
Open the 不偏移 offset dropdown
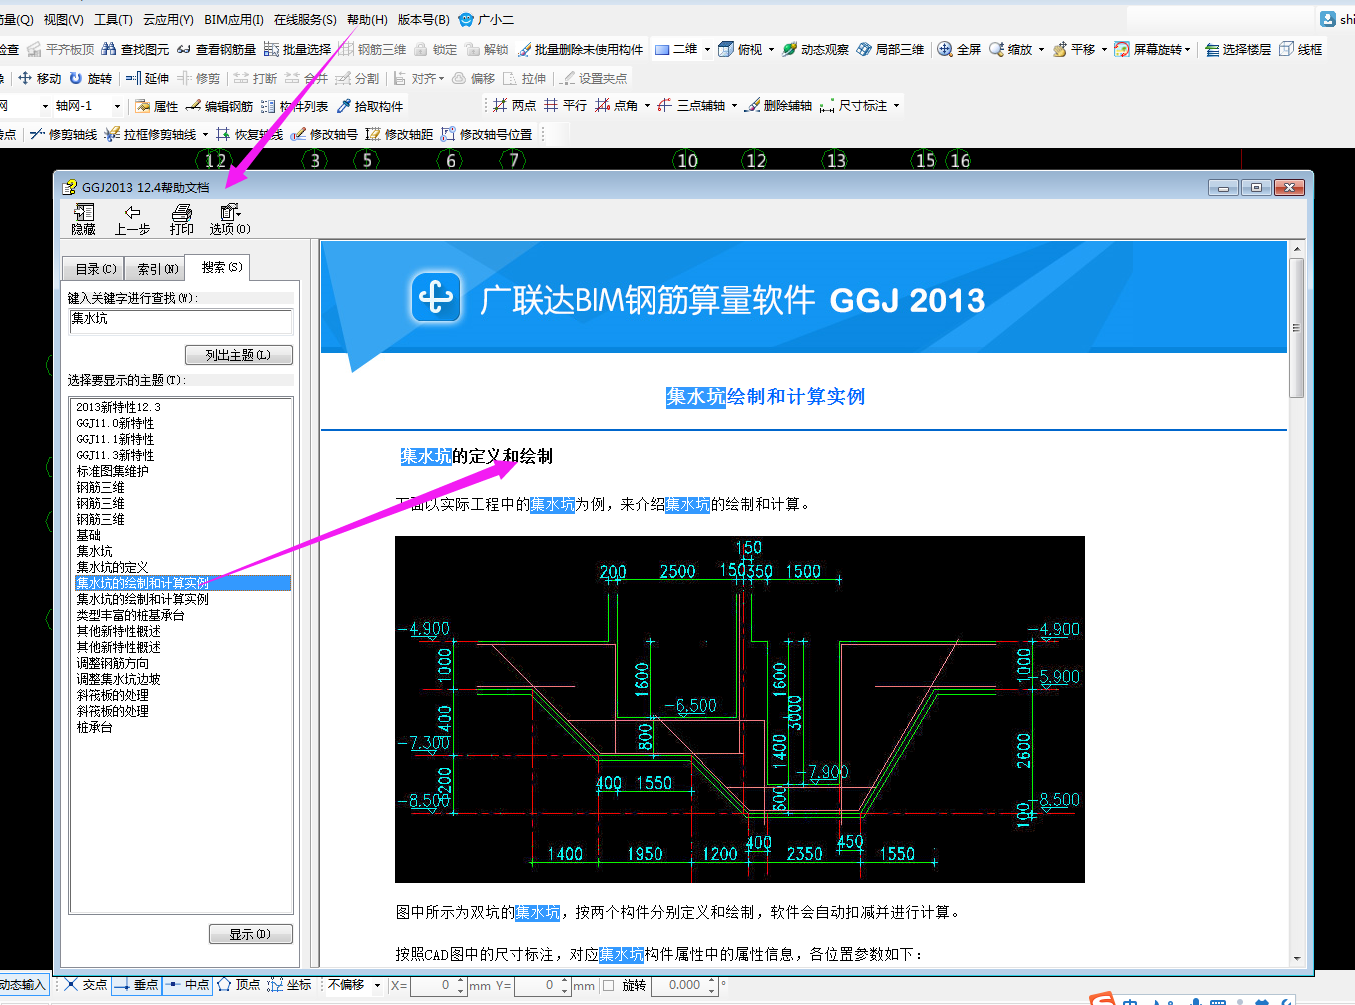point(377,985)
